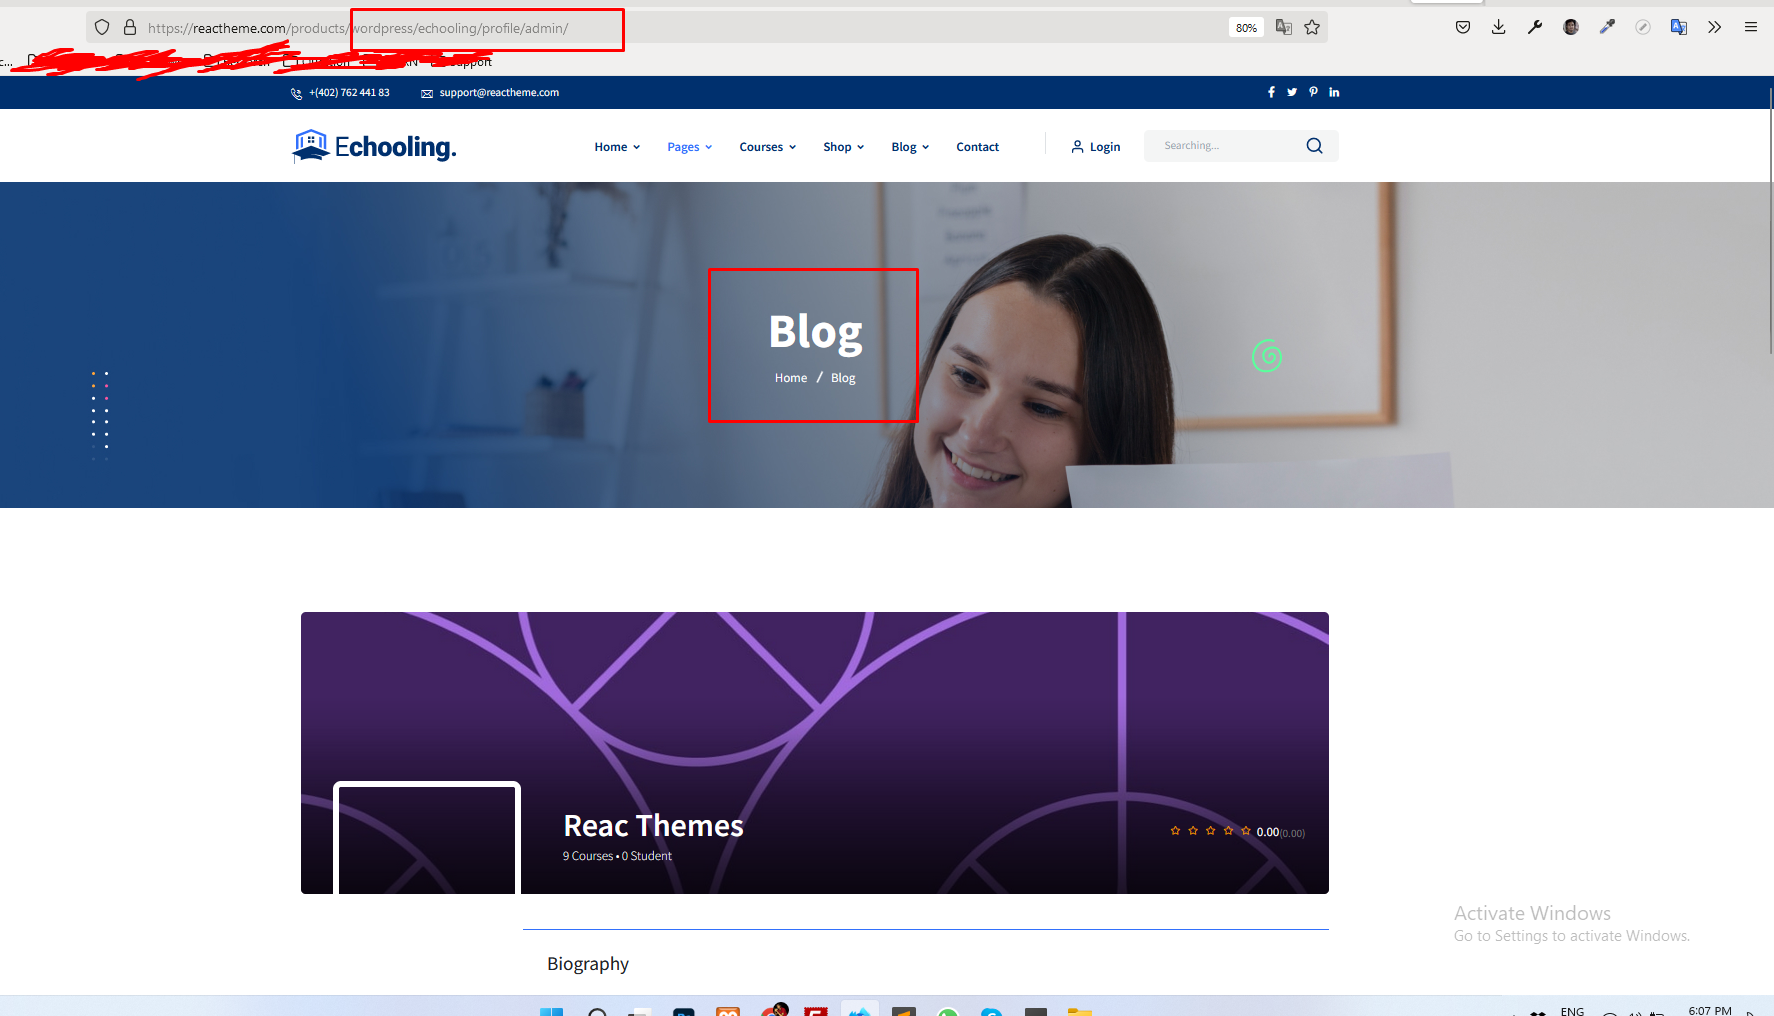
Task: Click the 6:07 PM system clock
Action: 1710,1011
